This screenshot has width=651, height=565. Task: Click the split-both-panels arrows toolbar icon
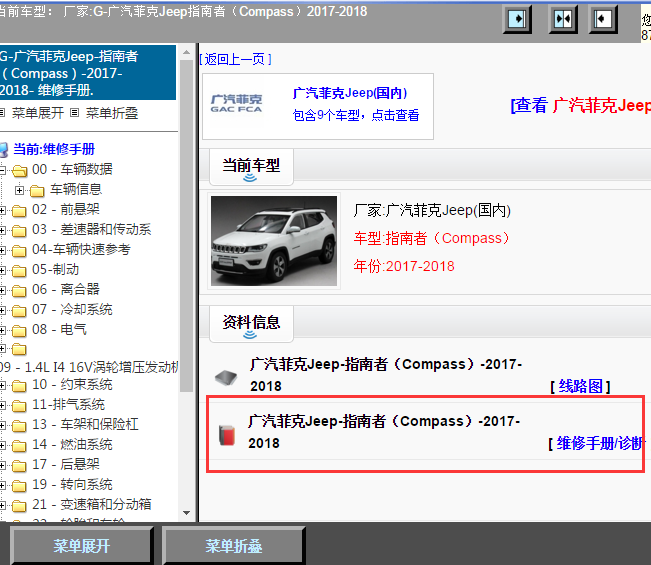coord(563,19)
